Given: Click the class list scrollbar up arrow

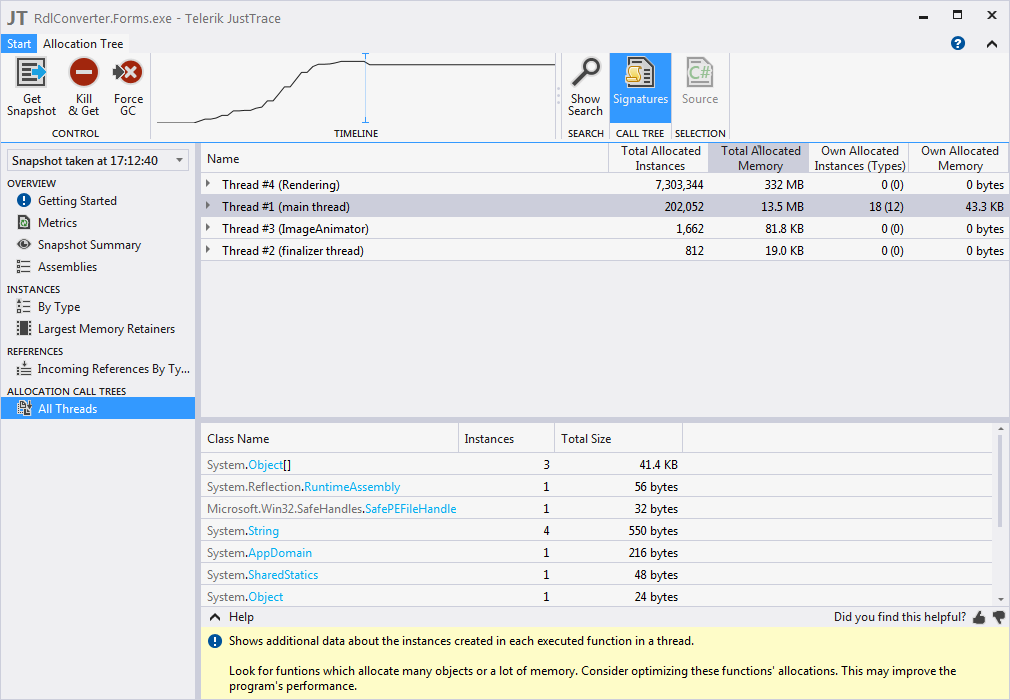Looking at the screenshot, I should pos(1000,429).
